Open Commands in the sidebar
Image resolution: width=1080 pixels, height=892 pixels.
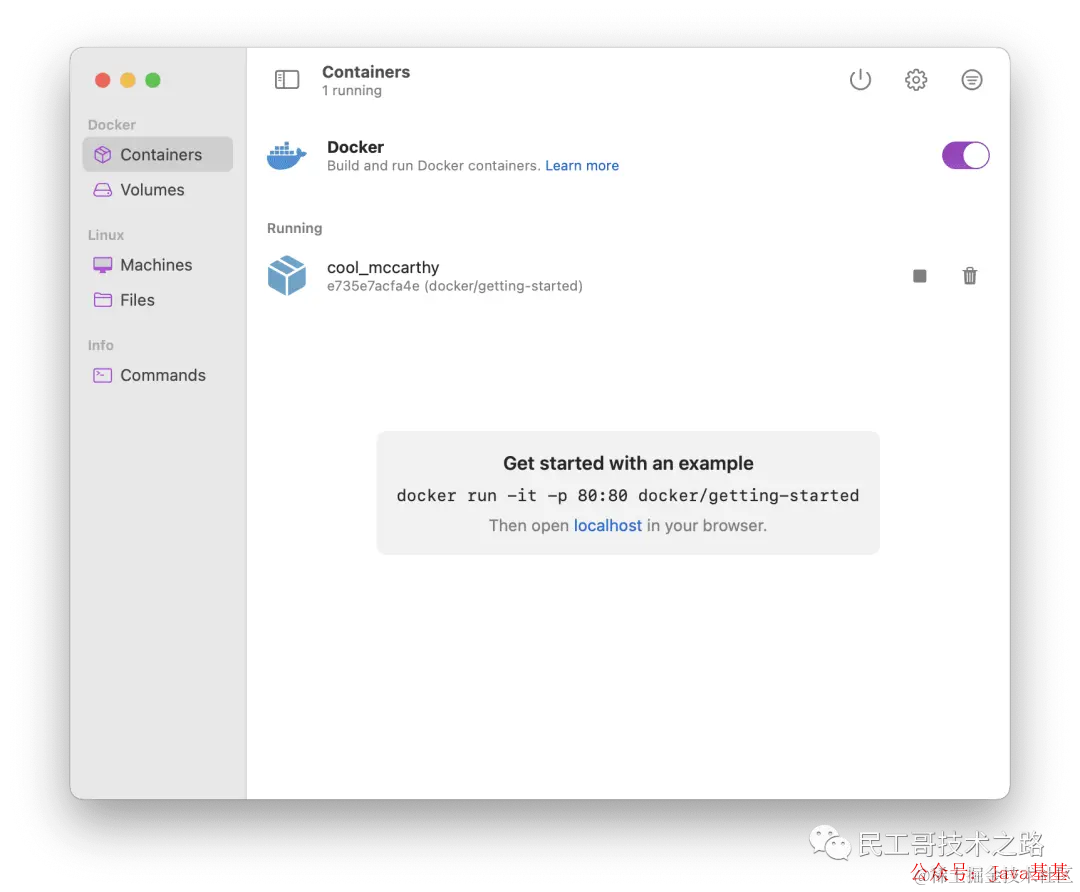[x=158, y=375]
